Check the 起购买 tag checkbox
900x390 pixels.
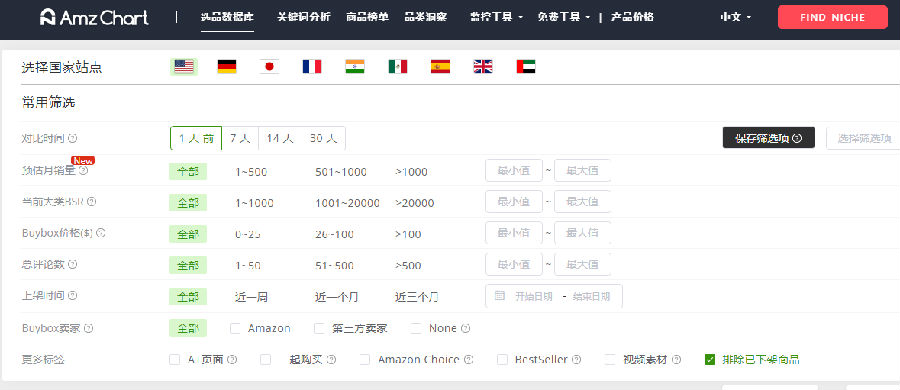(x=265, y=360)
